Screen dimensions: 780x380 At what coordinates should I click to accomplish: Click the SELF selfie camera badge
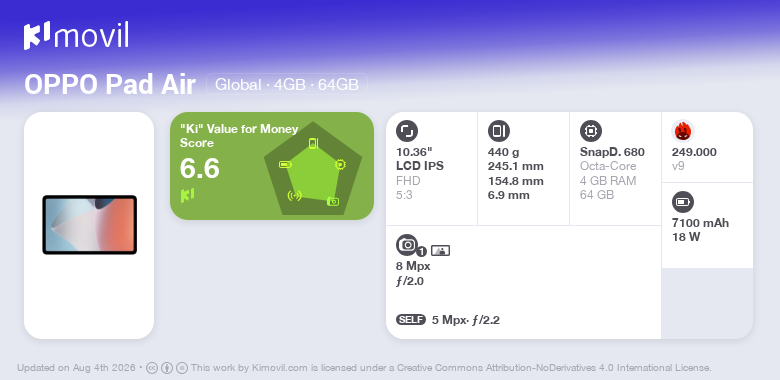[411, 319]
